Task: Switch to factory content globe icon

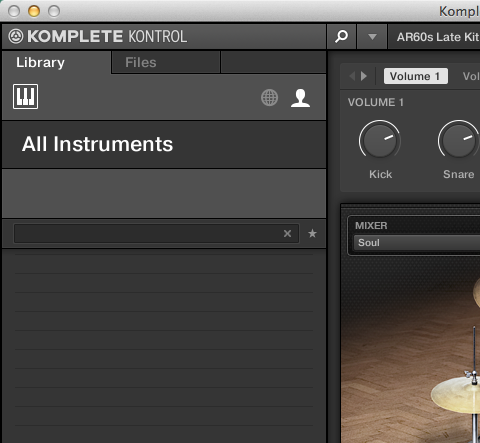Action: coord(269,98)
